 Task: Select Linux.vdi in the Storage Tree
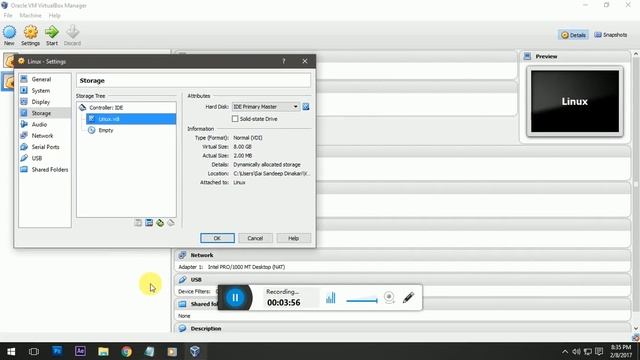click(x=131, y=119)
